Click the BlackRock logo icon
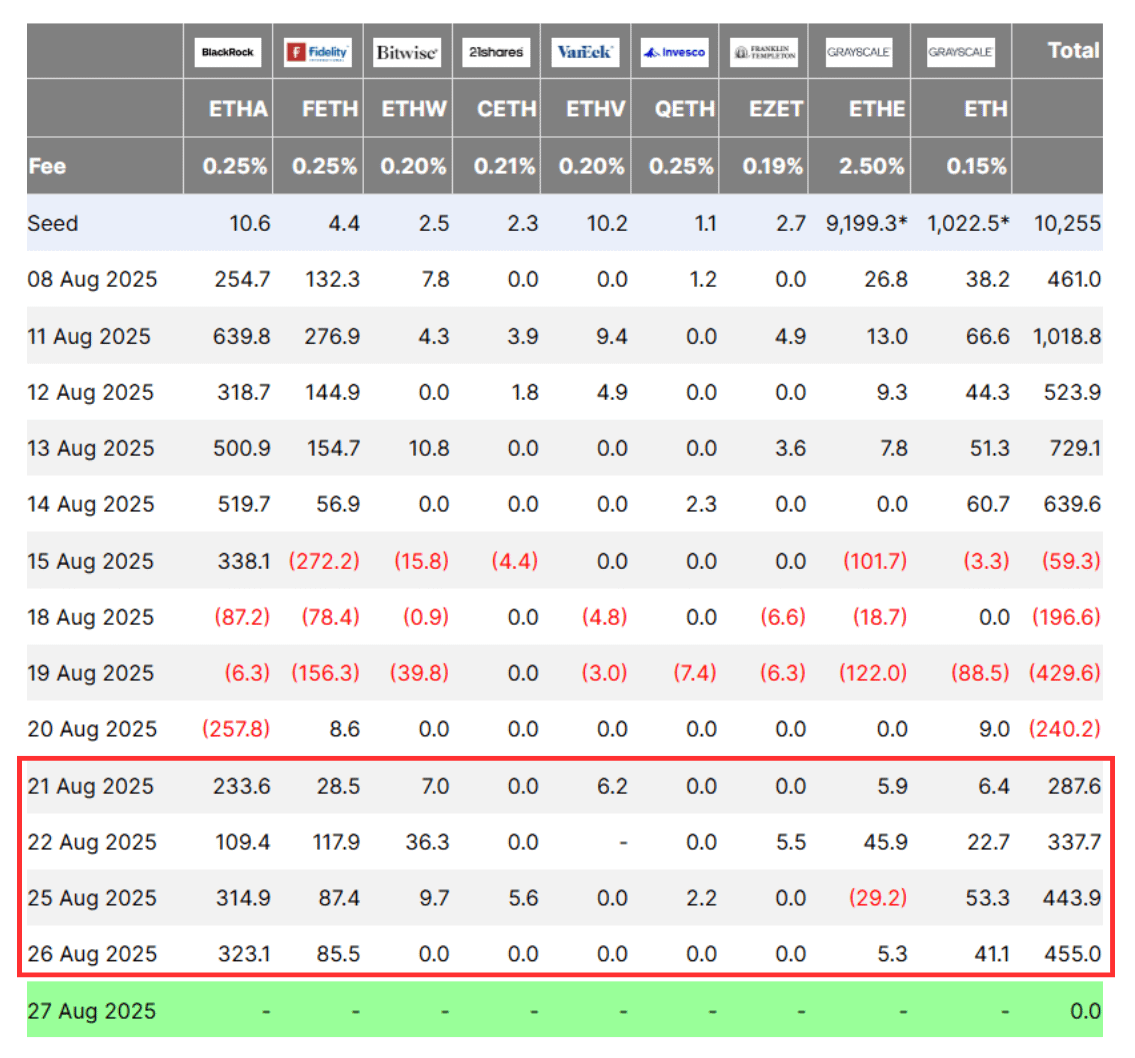This screenshot has height=1058, width=1135. (226, 51)
